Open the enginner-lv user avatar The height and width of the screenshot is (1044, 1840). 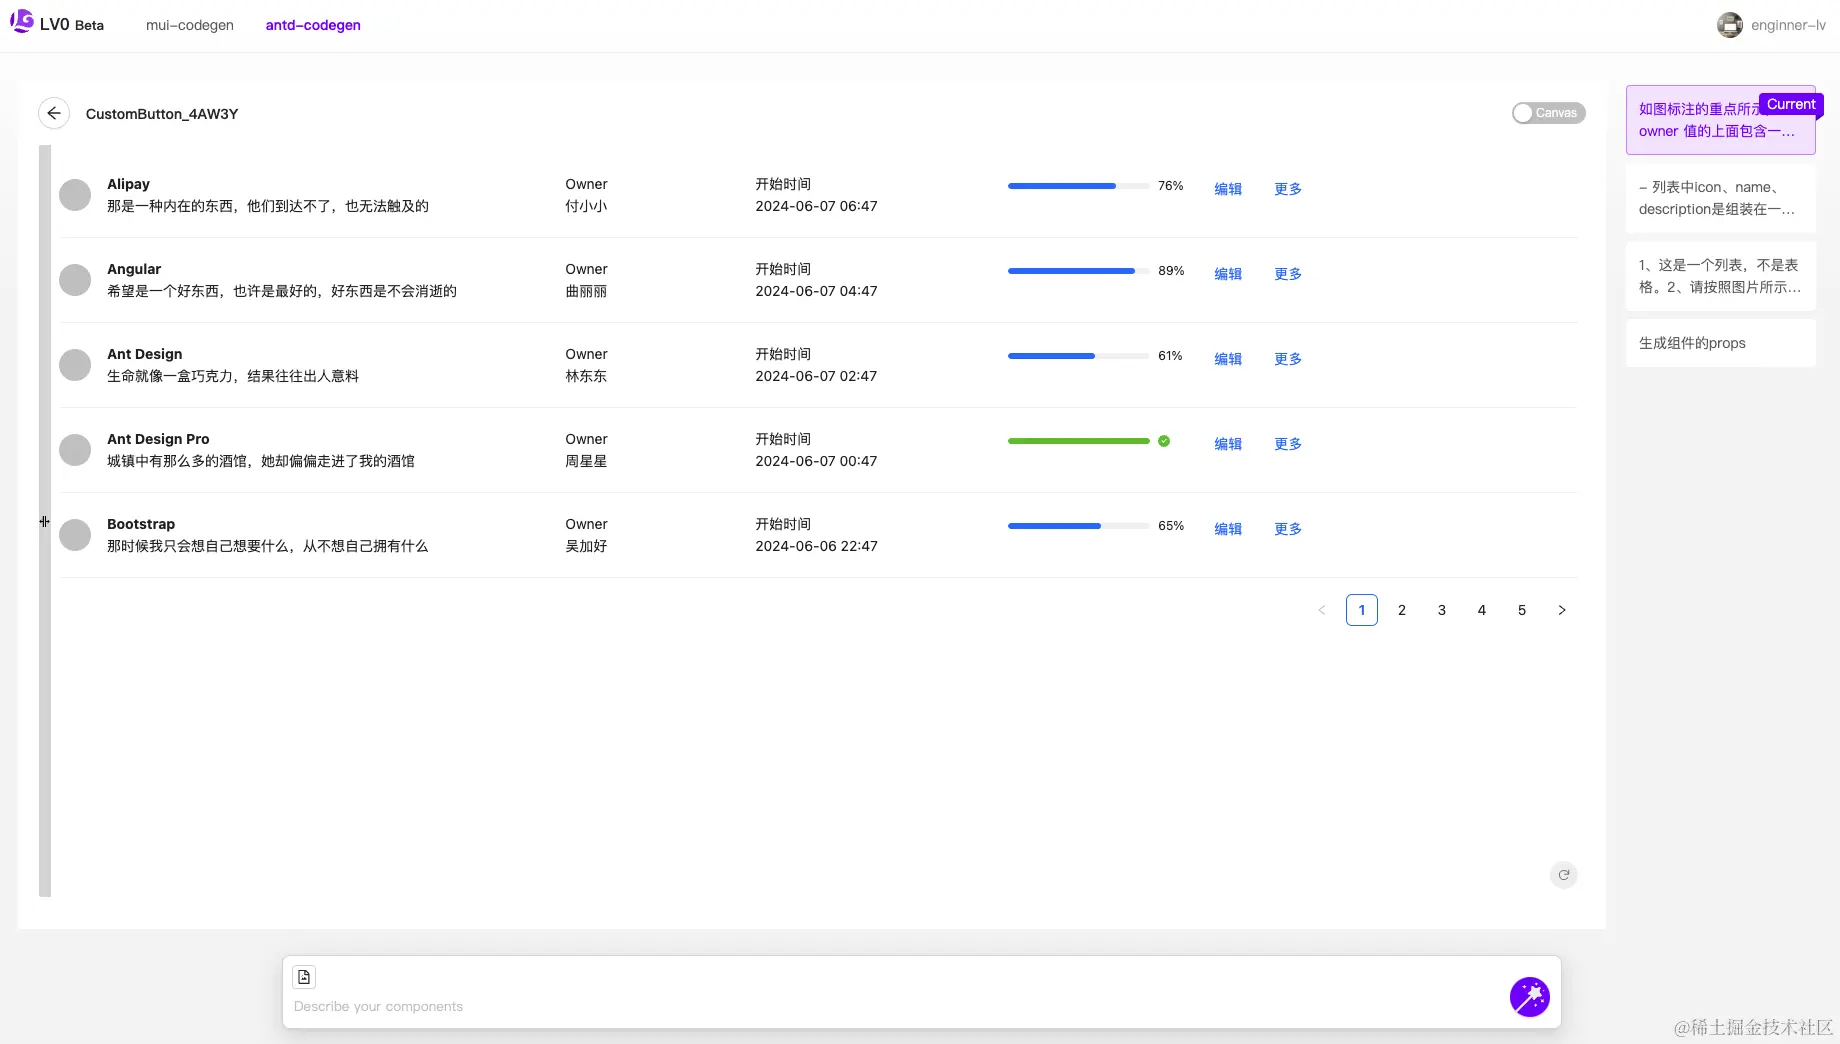tap(1729, 25)
